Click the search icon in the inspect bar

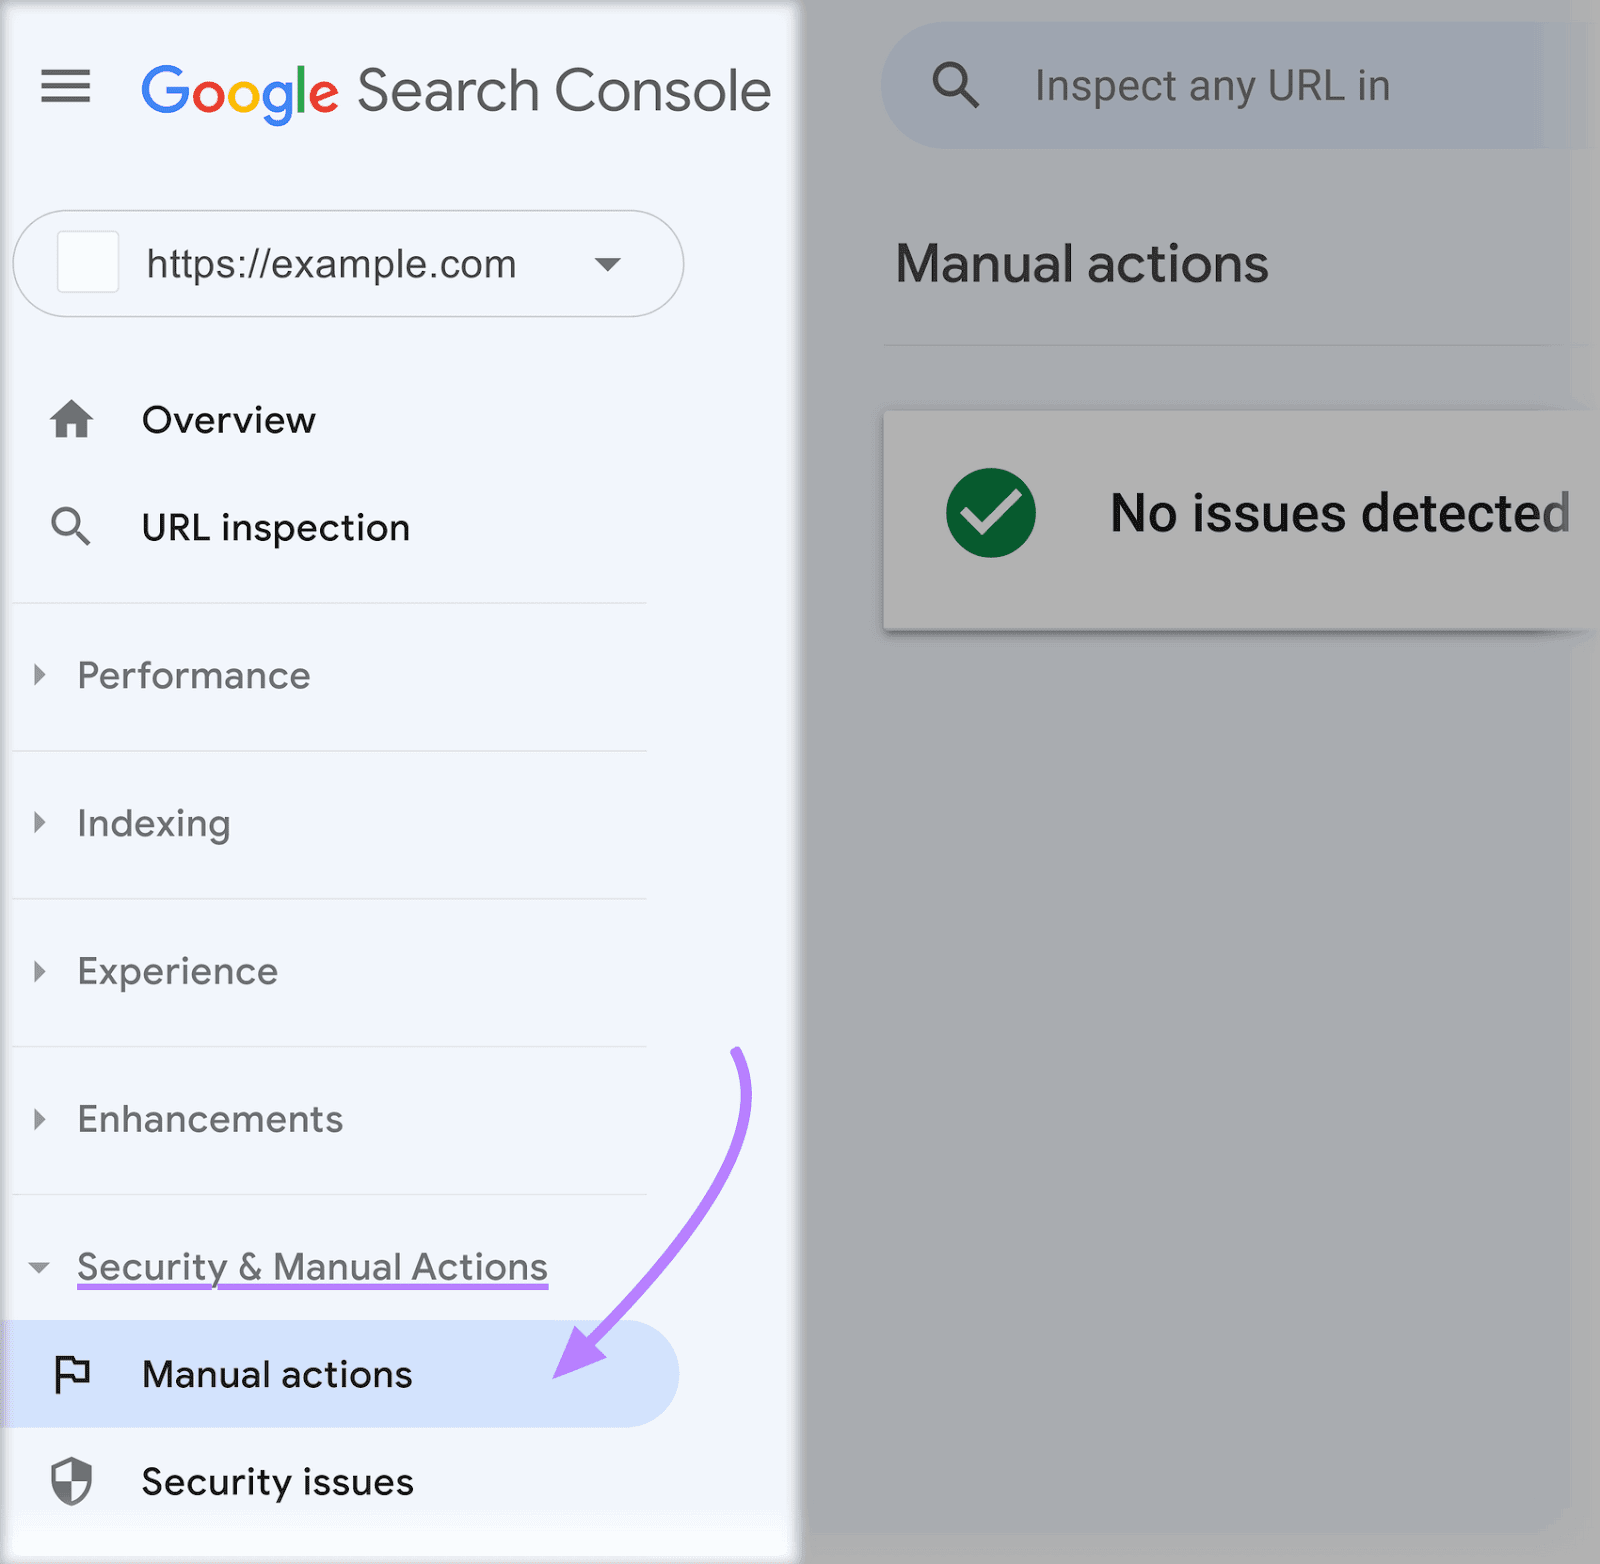click(x=956, y=85)
